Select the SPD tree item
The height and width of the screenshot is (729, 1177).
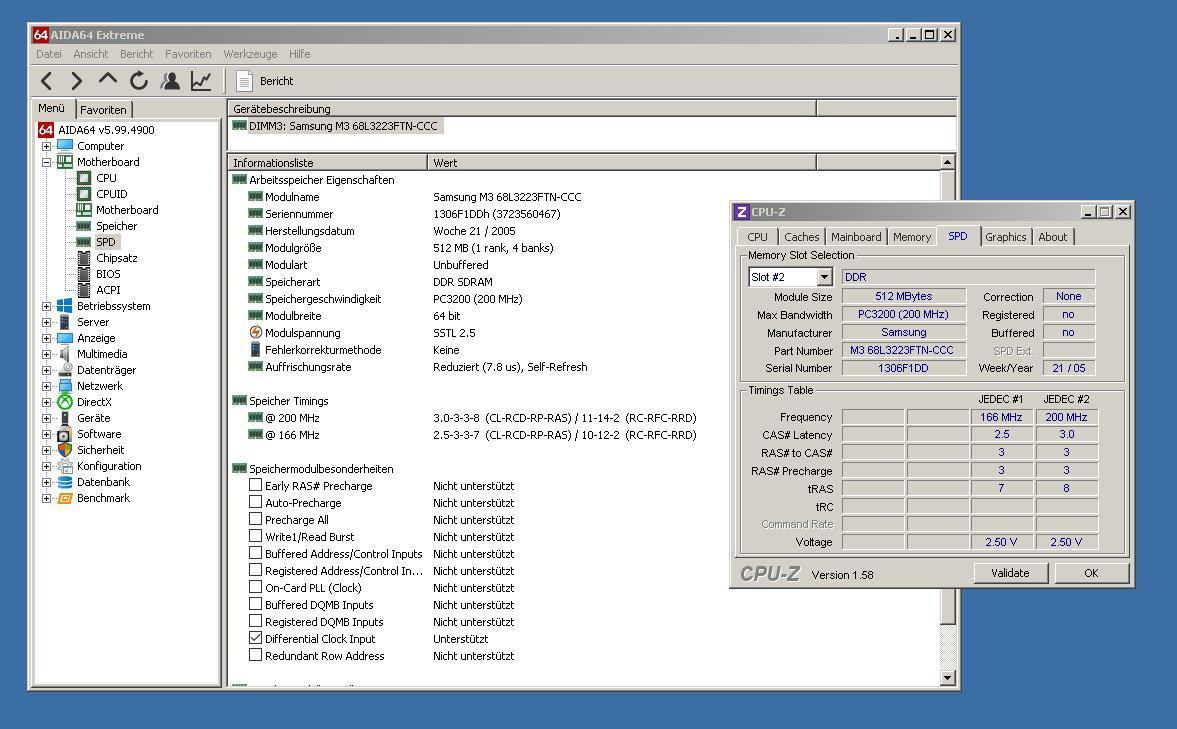pyautogui.click(x=106, y=242)
